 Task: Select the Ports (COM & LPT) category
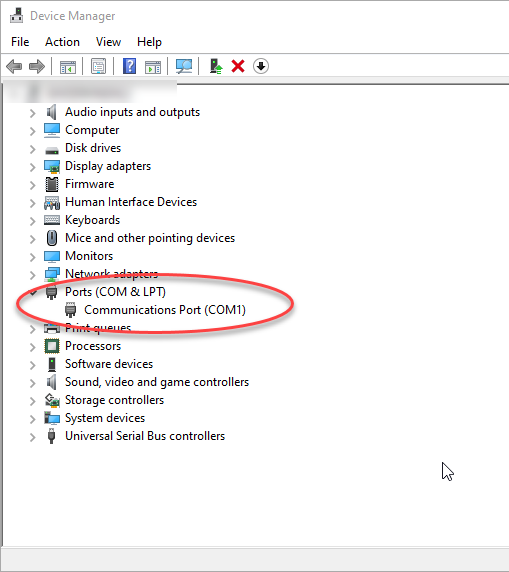tap(115, 292)
